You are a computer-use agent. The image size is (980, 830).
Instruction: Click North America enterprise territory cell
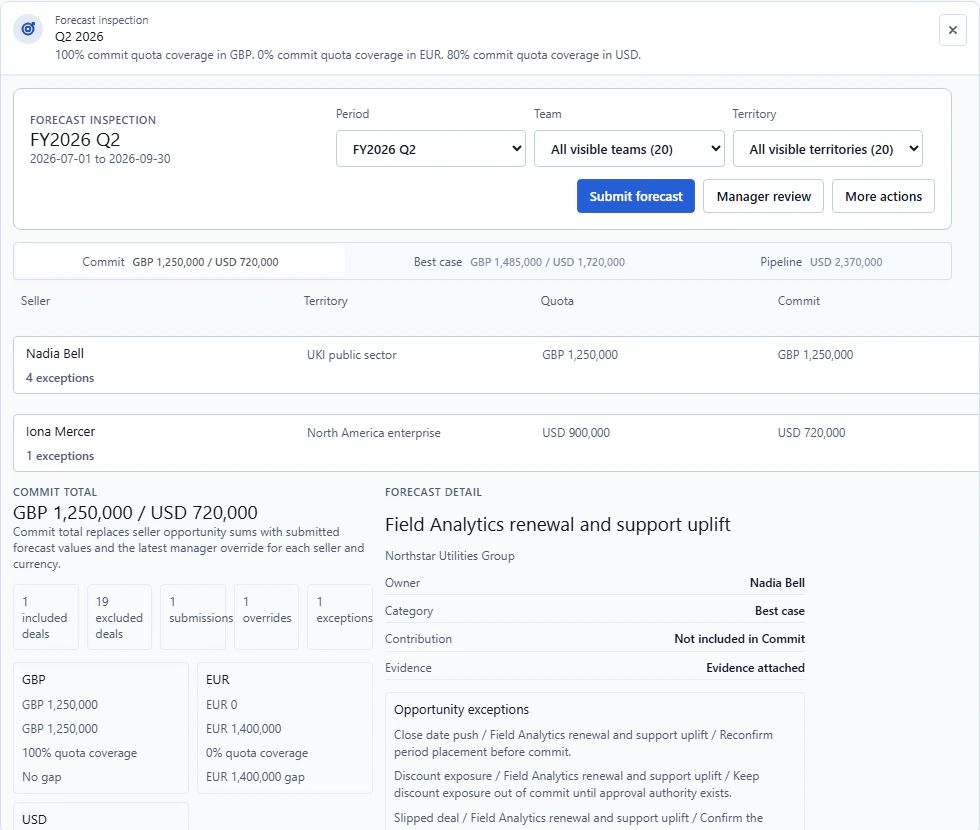pos(374,433)
